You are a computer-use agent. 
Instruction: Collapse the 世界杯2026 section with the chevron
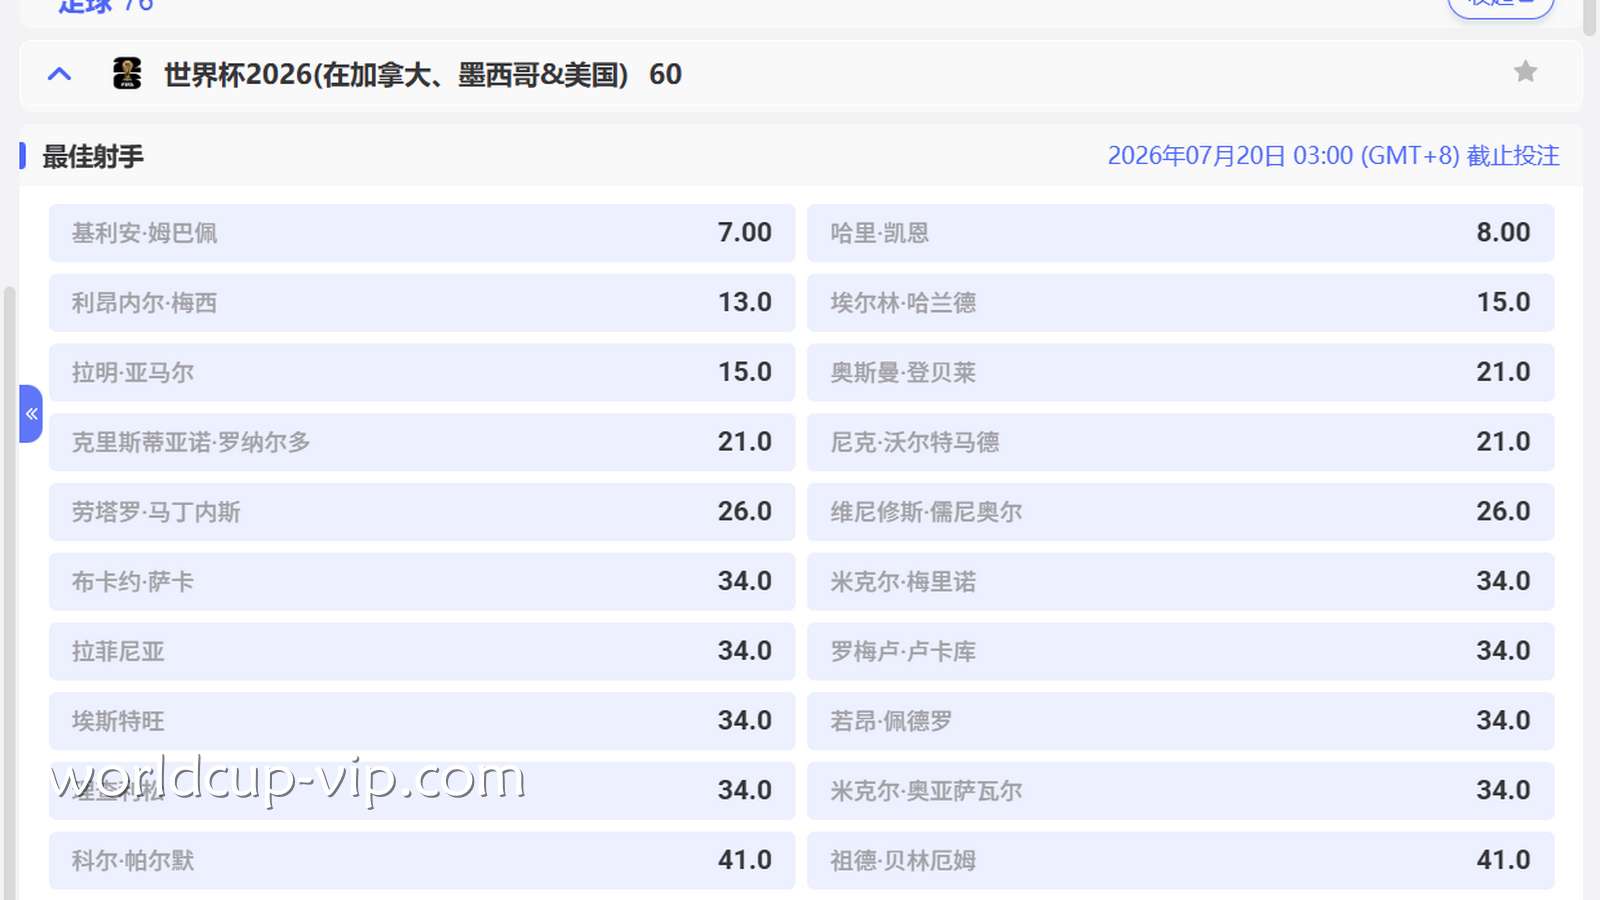point(59,73)
